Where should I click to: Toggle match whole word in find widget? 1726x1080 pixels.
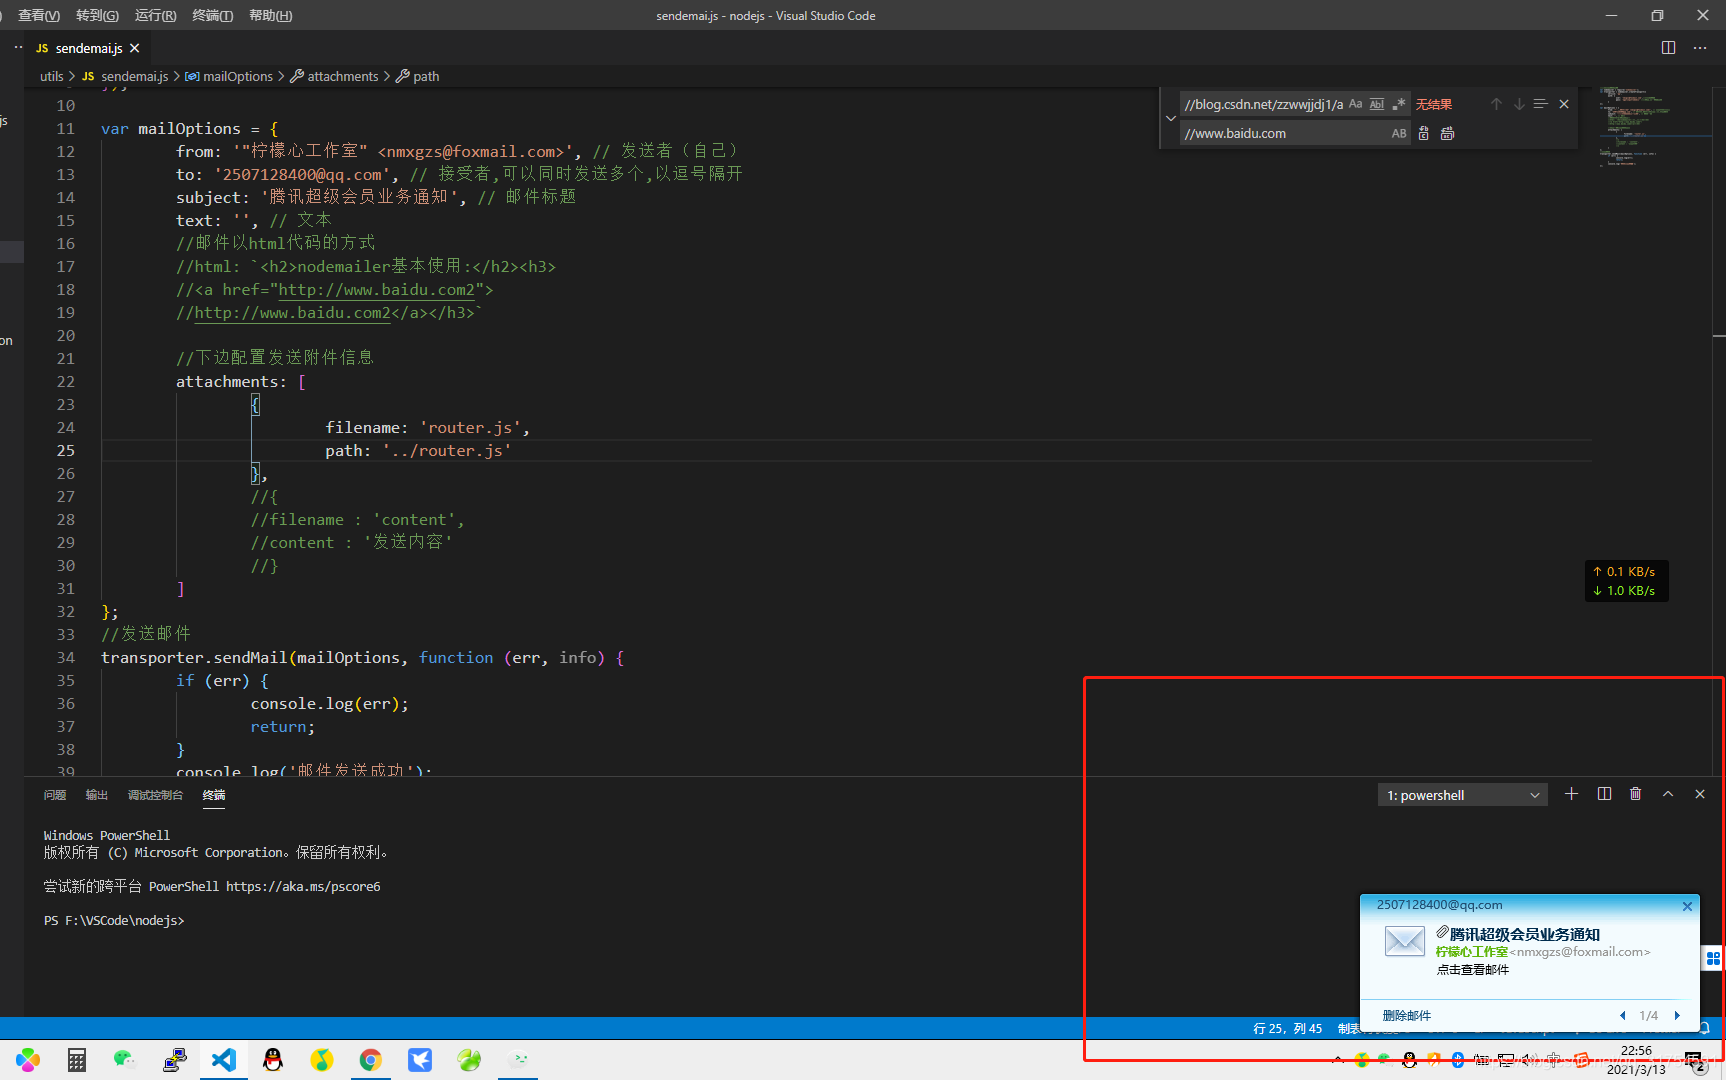[1377, 104]
